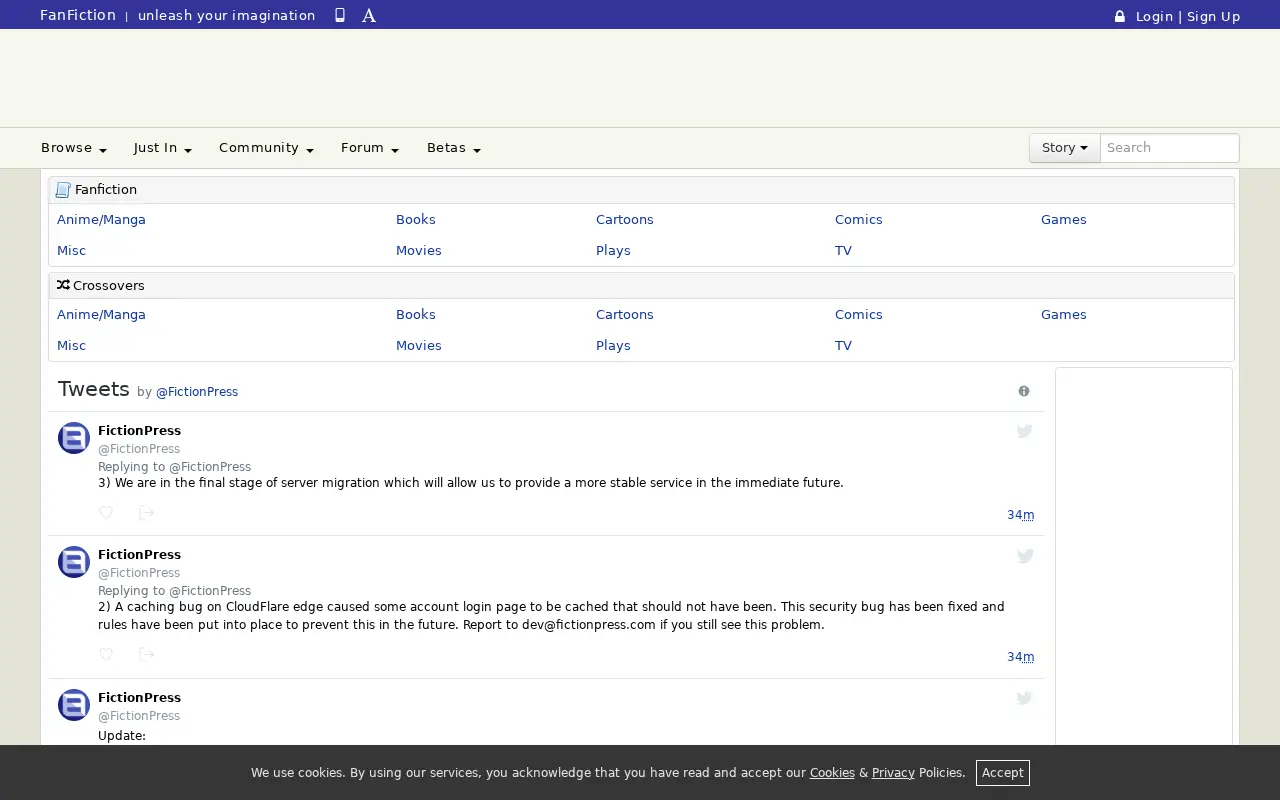Screen dimensions: 1280x800
Task: Expand the Forum dropdown menu
Action: (370, 148)
